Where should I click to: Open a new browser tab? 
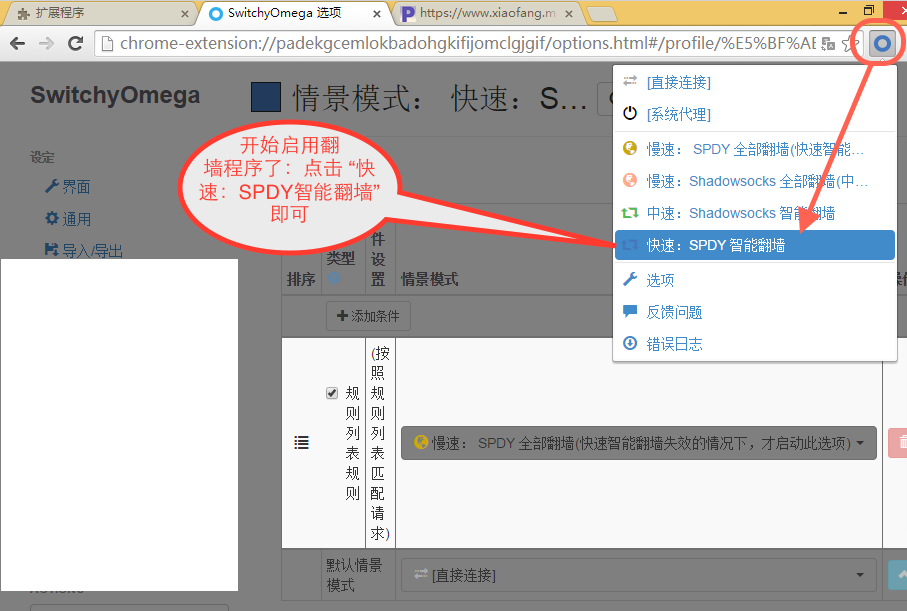(x=602, y=14)
